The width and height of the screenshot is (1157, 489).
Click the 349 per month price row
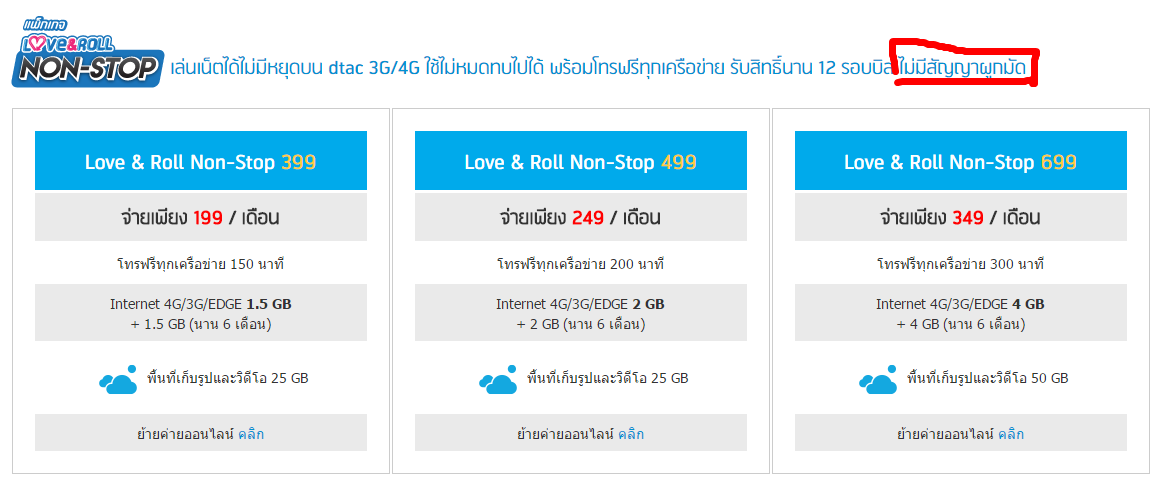pos(961,217)
